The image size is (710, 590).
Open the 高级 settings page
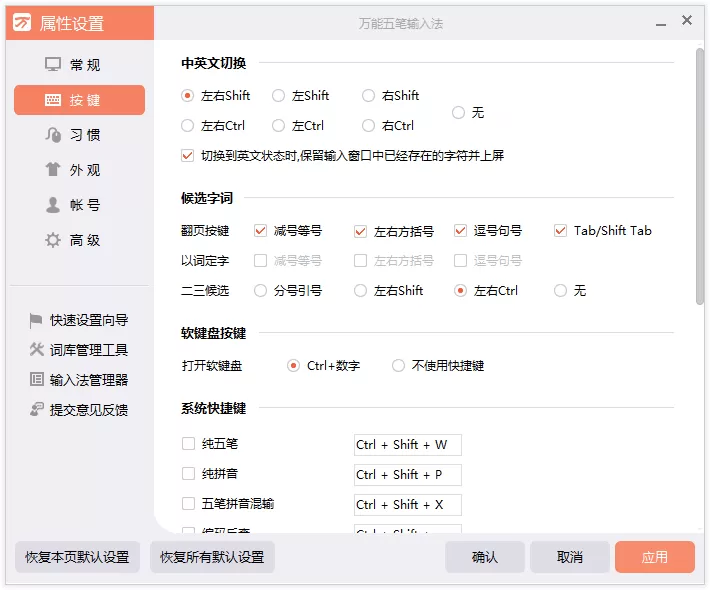(x=80, y=240)
